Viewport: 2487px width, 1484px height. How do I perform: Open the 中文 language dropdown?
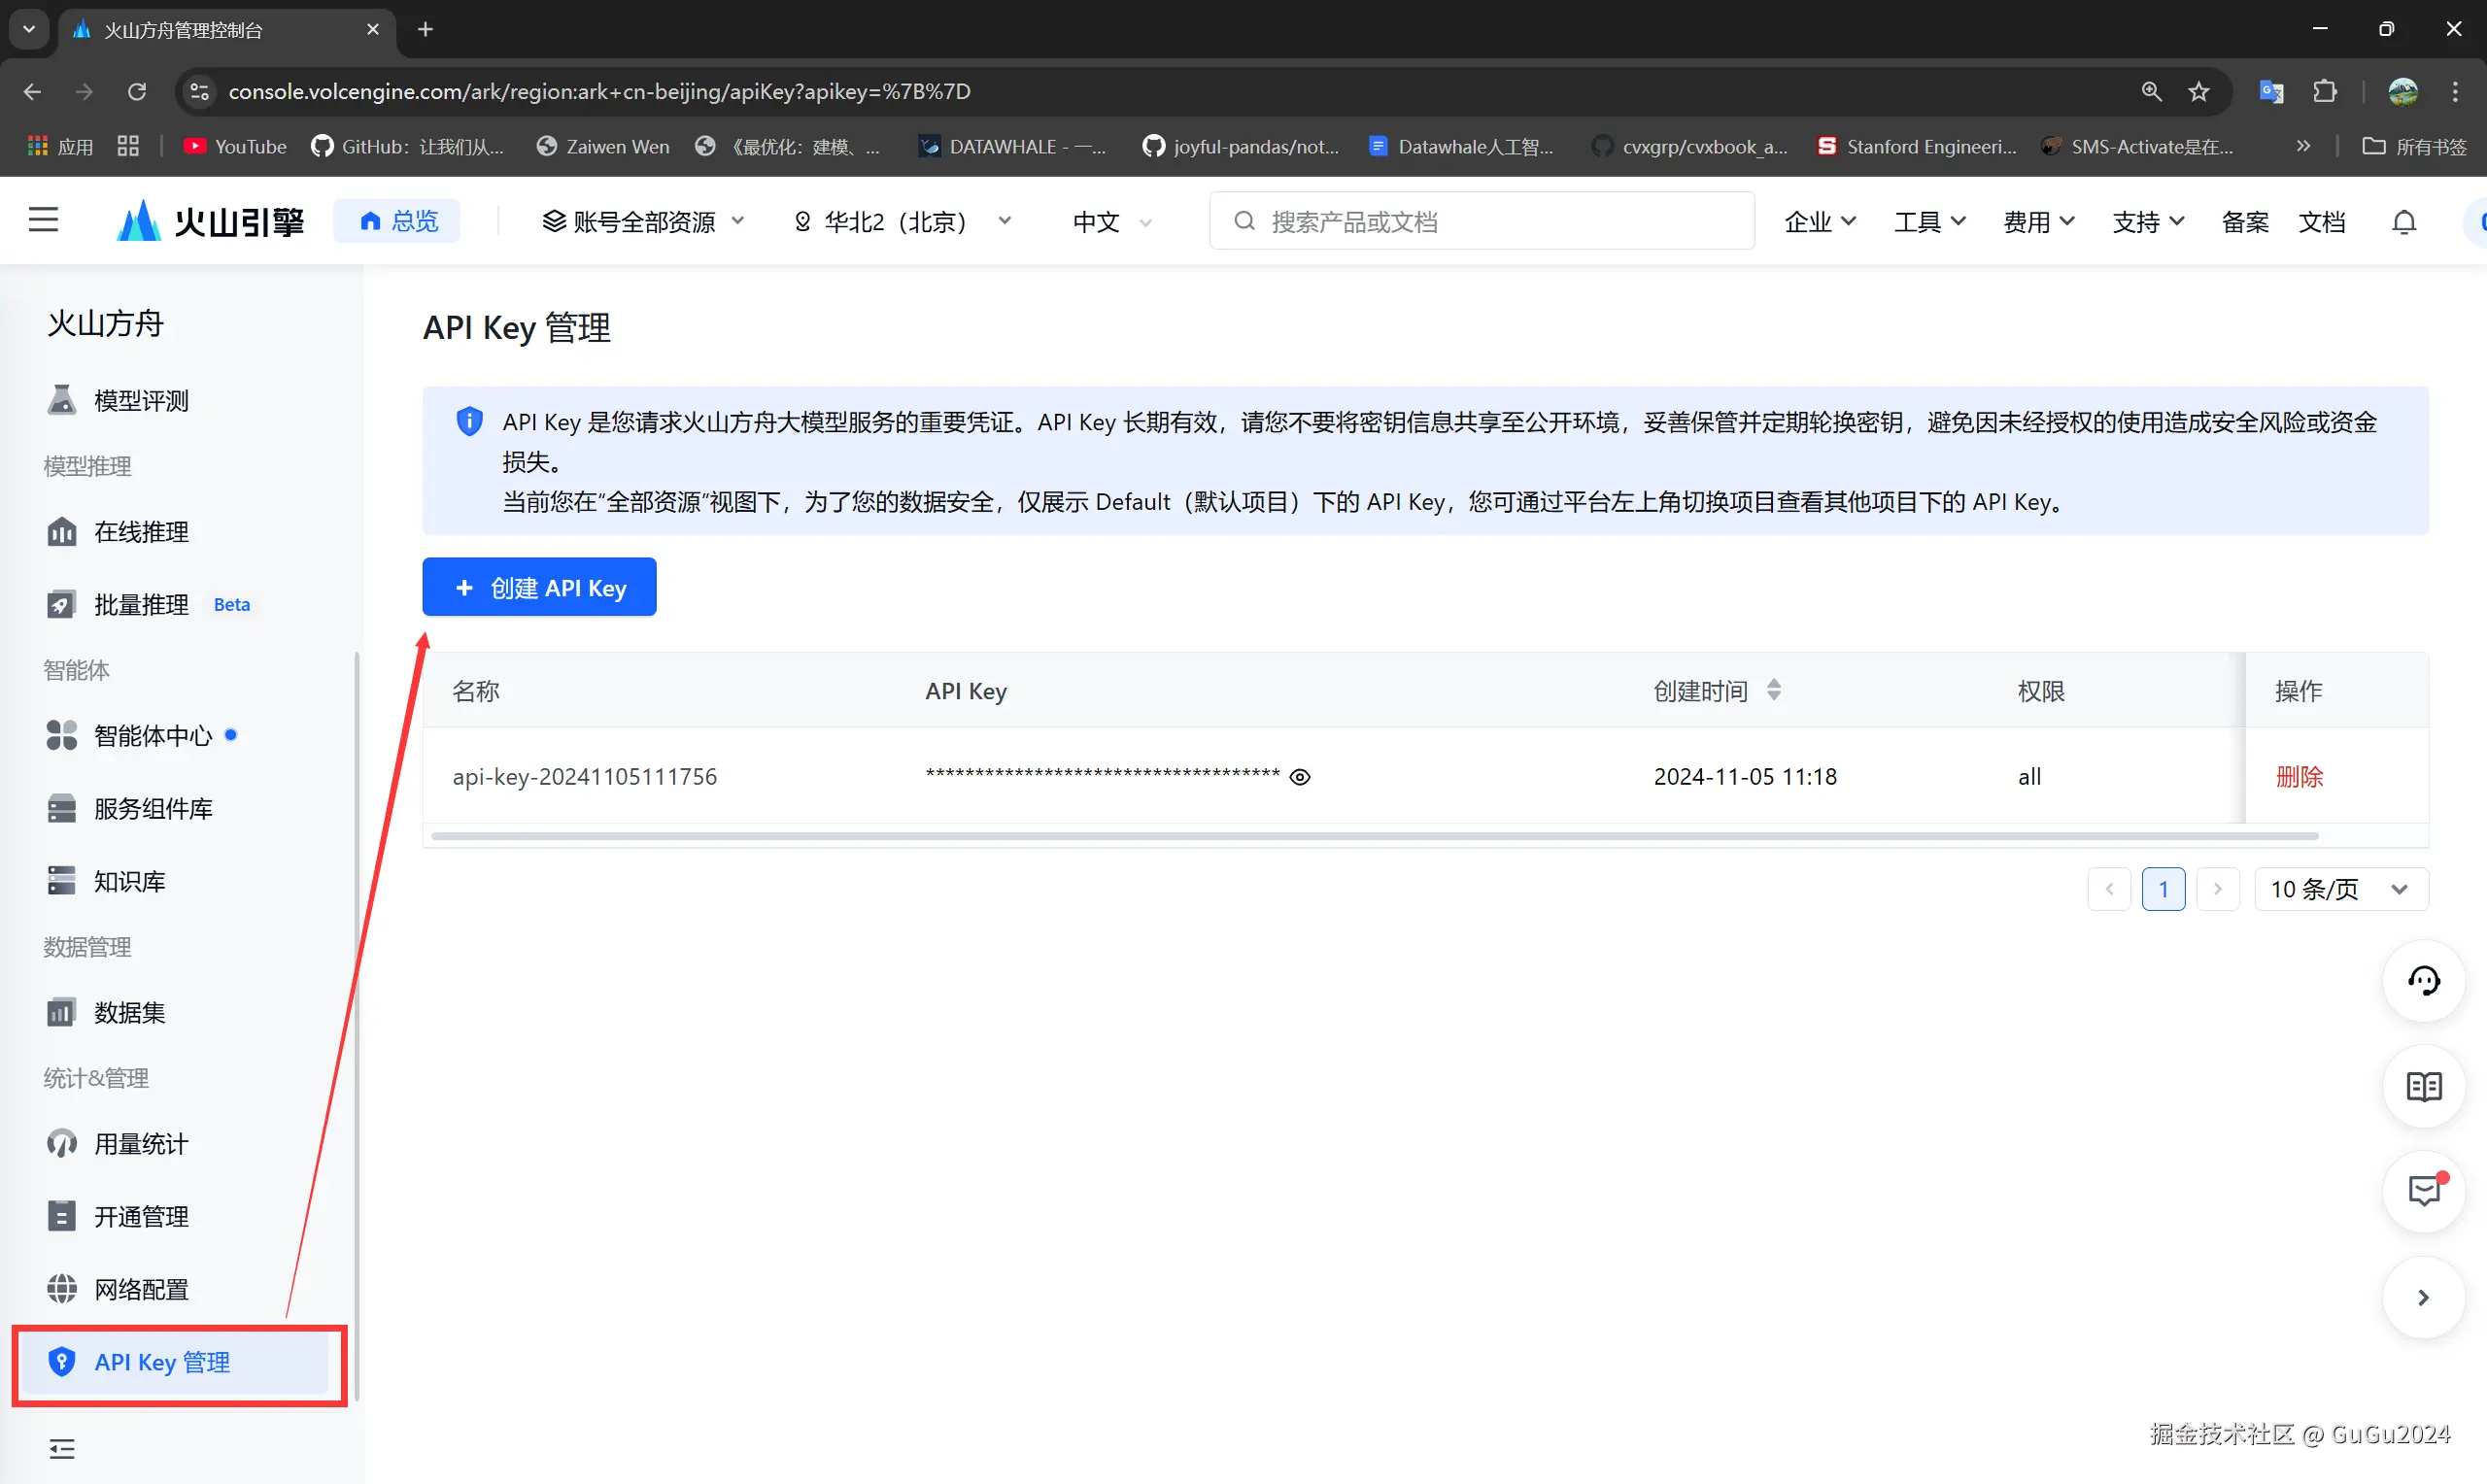pyautogui.click(x=1109, y=221)
